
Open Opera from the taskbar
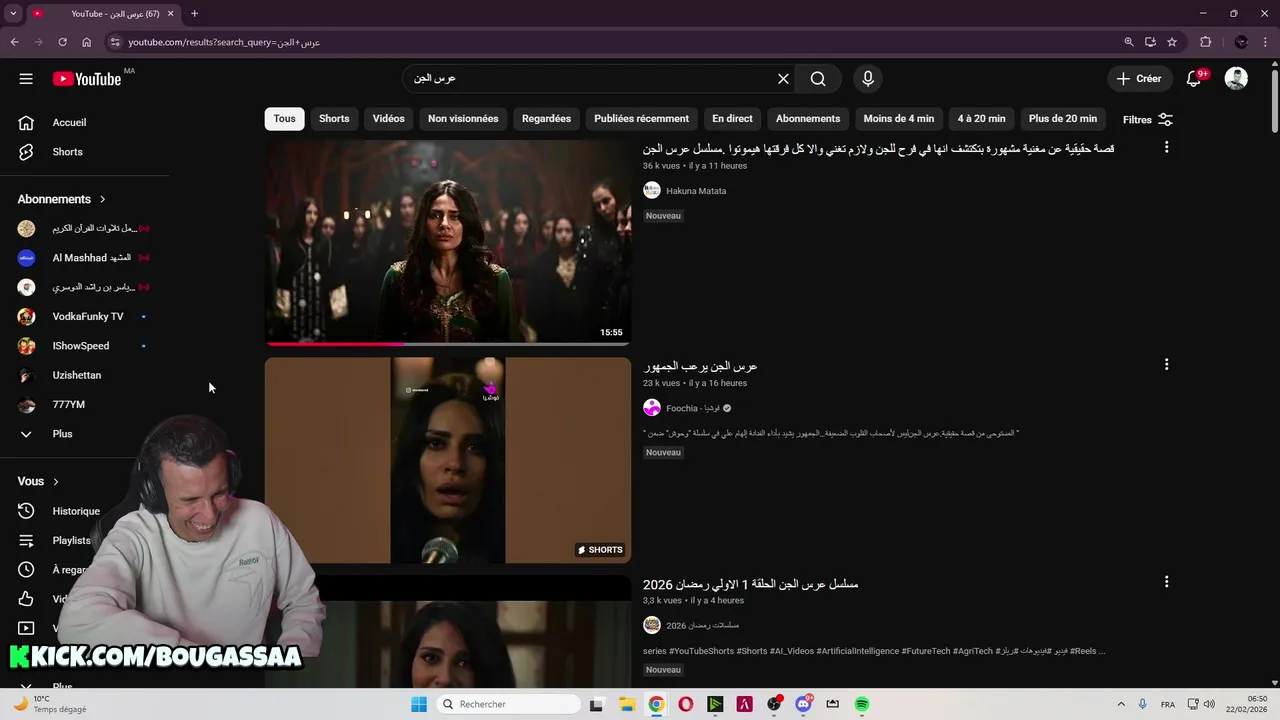click(685, 704)
